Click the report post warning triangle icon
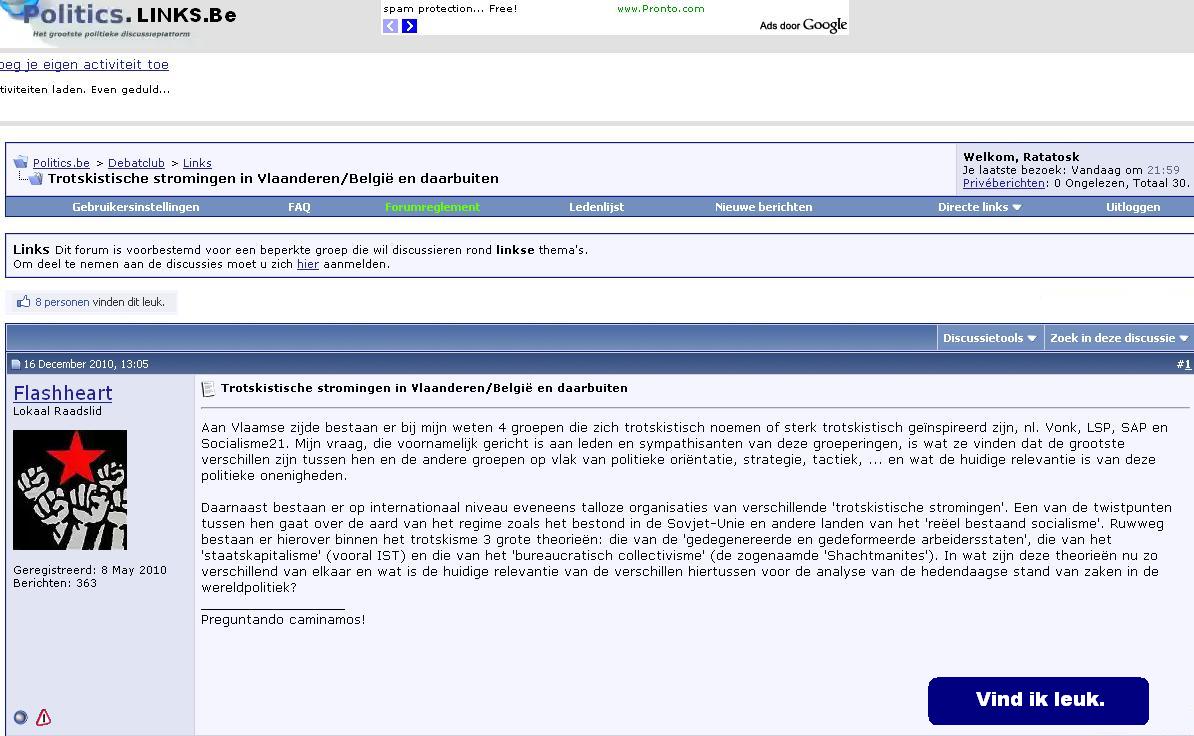Screen dimensions: 1194x736 click(x=43, y=717)
